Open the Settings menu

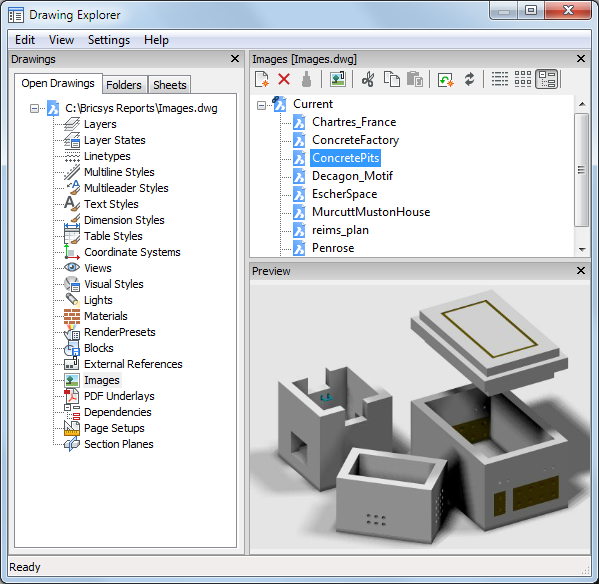click(x=109, y=40)
